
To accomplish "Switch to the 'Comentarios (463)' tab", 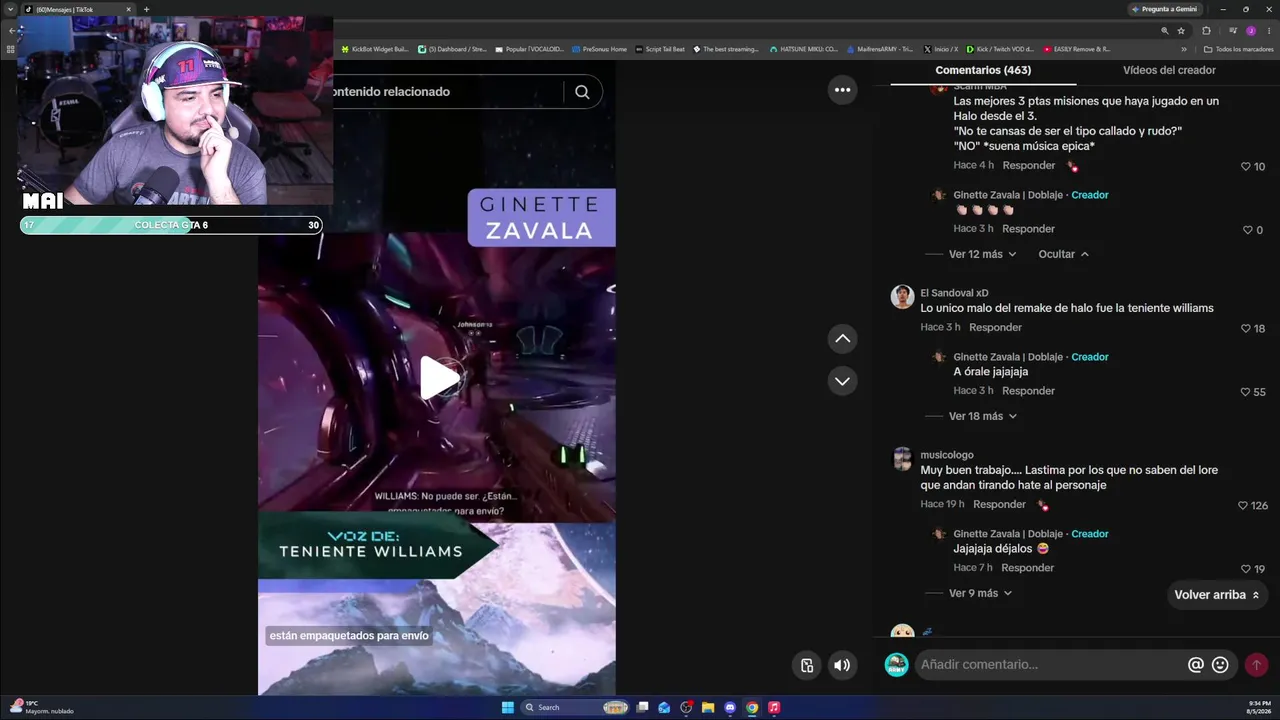I will [983, 70].
